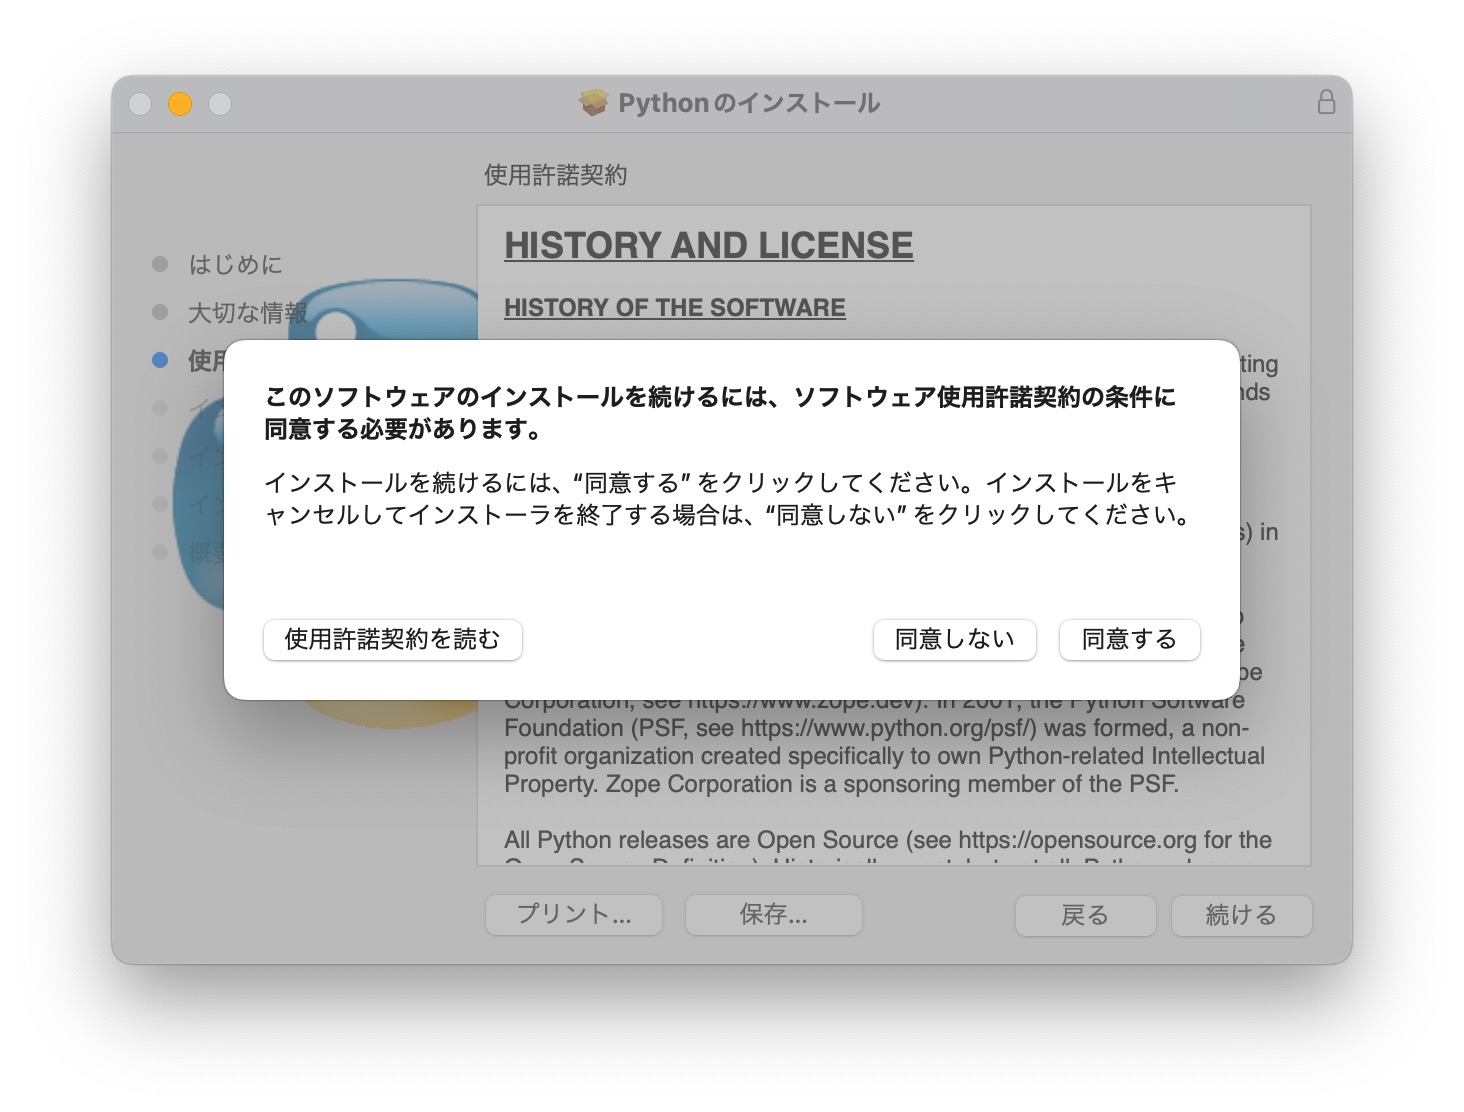Select the はじめに step in sidebar

click(x=235, y=265)
